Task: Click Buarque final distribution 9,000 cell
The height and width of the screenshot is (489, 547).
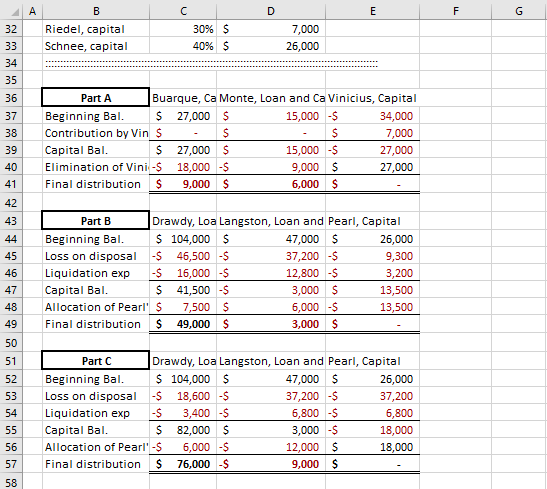Action: pyautogui.click(x=183, y=184)
